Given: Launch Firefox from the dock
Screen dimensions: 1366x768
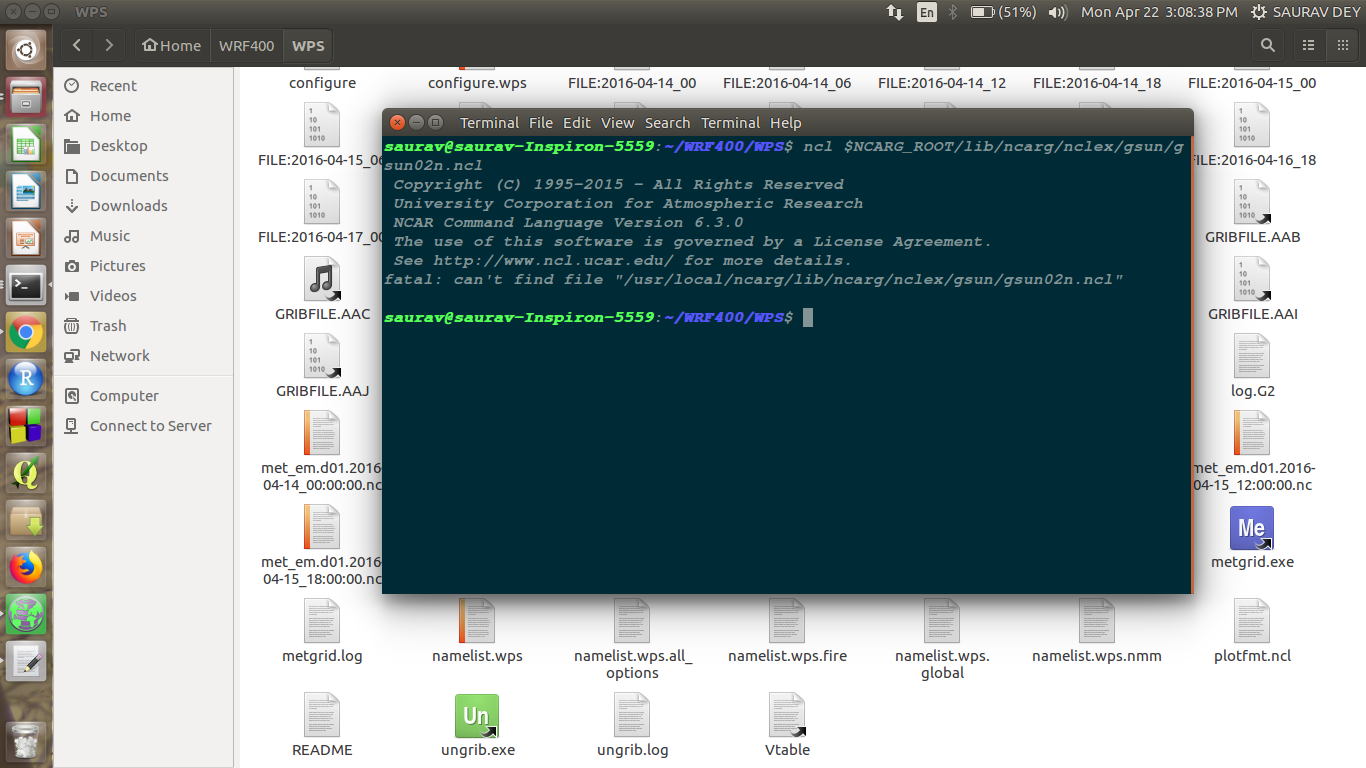Looking at the screenshot, I should tap(26, 567).
